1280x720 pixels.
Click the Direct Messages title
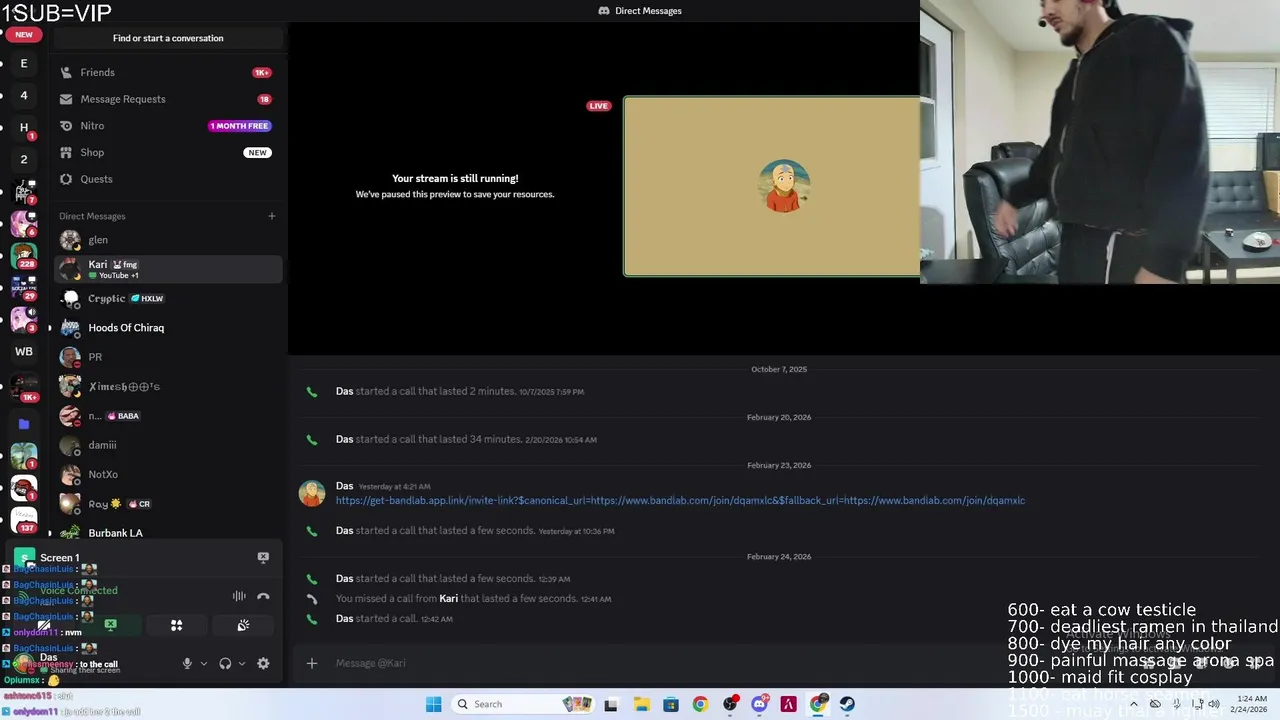point(648,11)
